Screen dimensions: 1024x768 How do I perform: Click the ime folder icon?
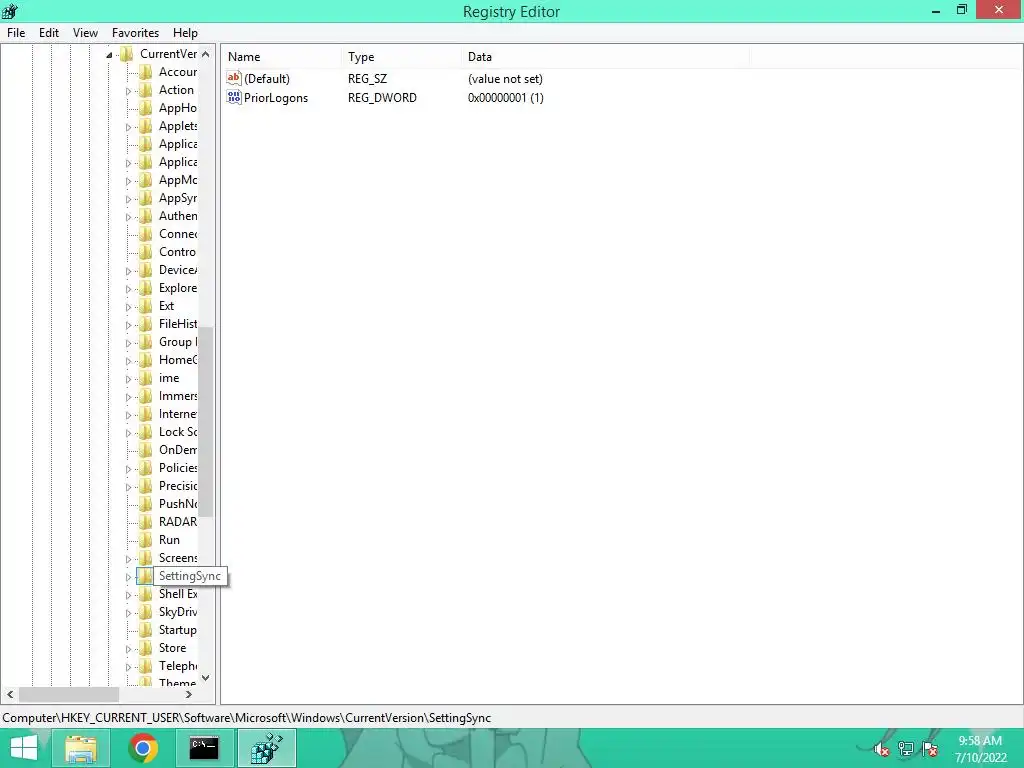tap(145, 377)
